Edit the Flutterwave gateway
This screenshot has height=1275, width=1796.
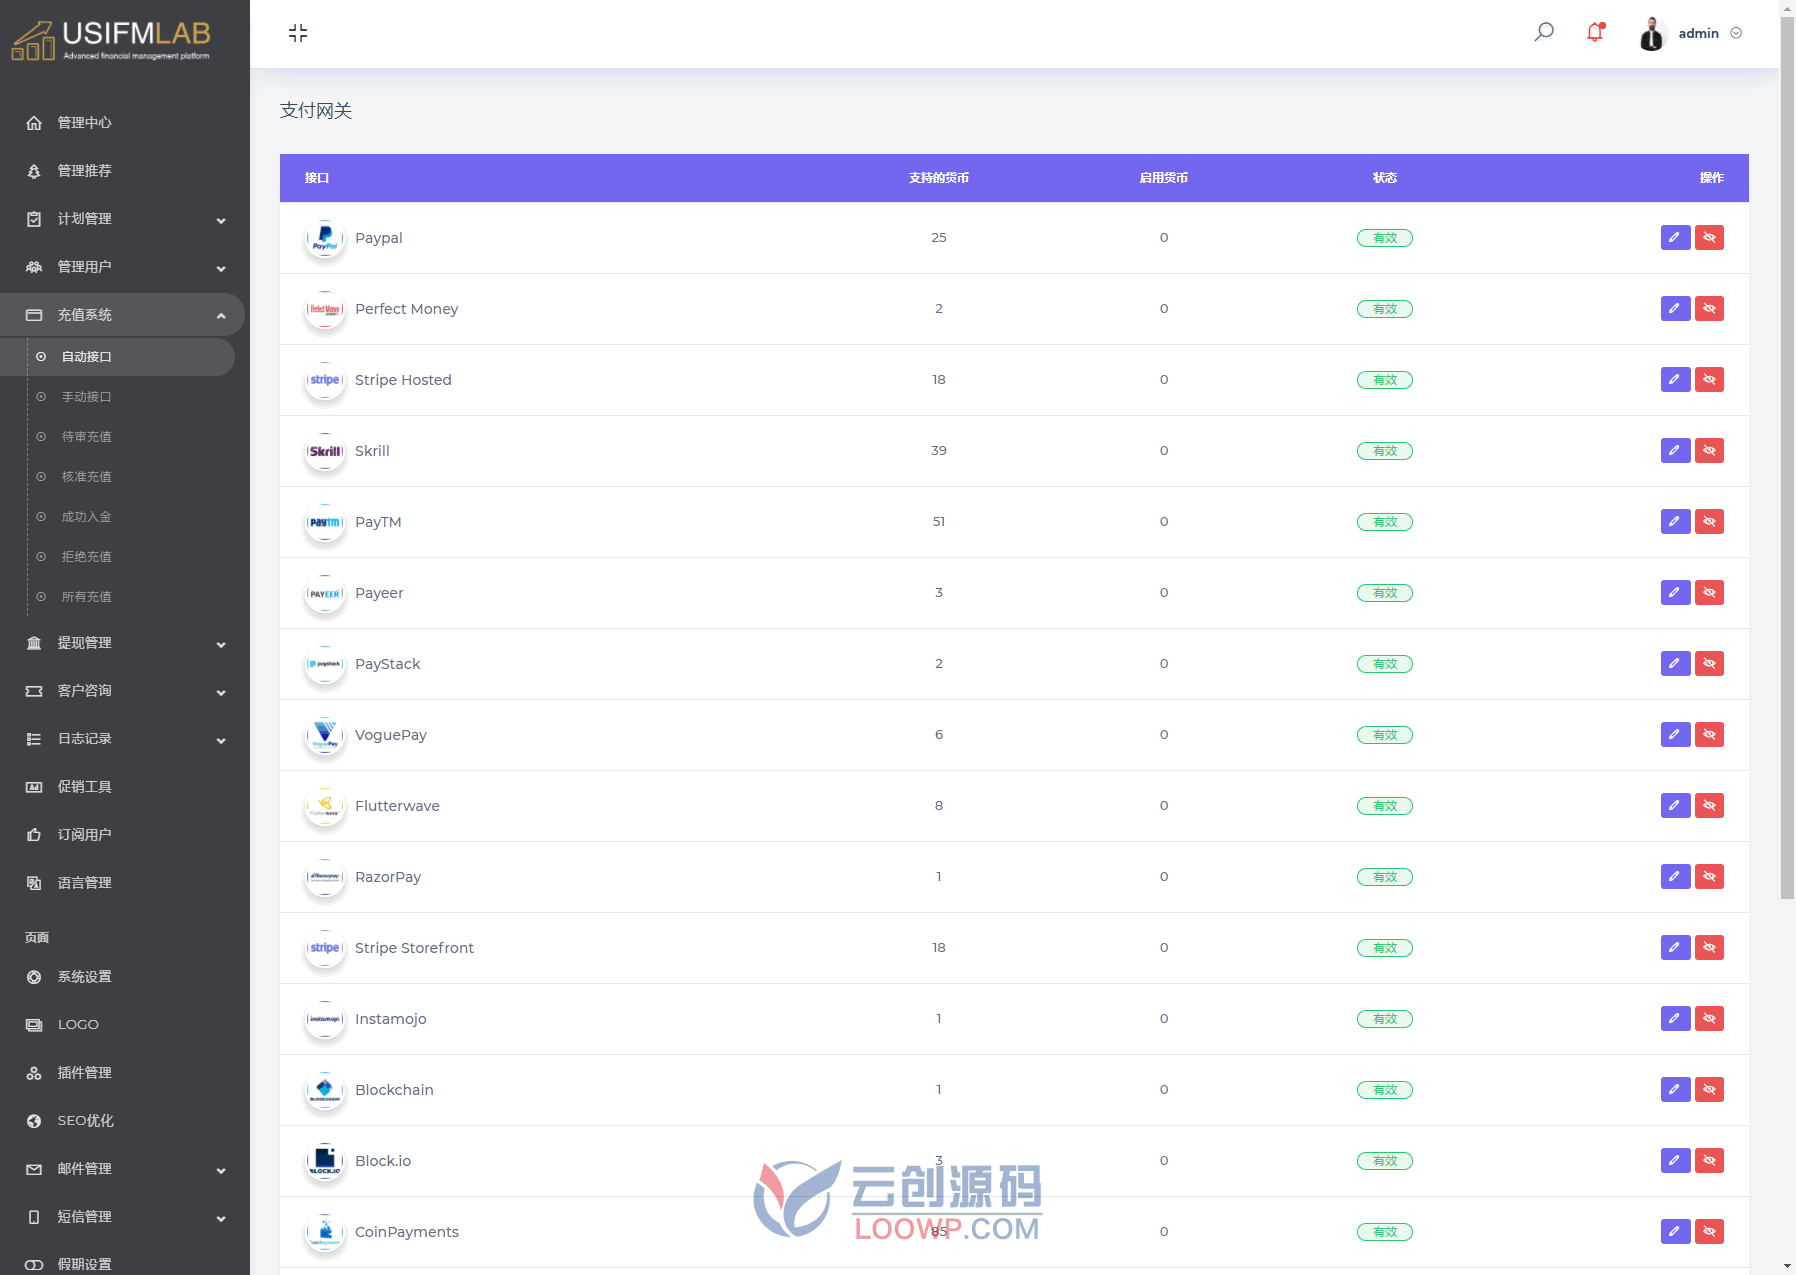(x=1675, y=806)
